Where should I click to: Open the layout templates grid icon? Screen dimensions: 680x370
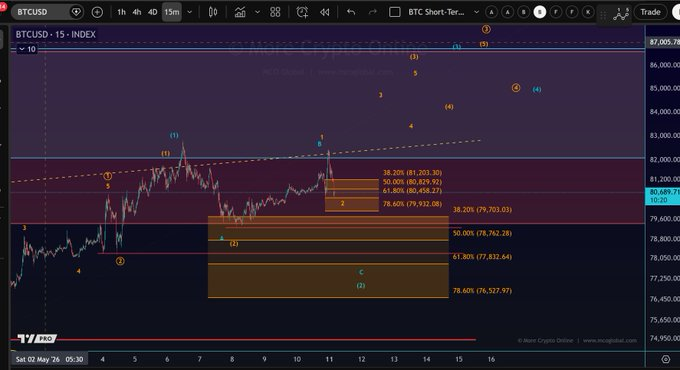pos(275,12)
